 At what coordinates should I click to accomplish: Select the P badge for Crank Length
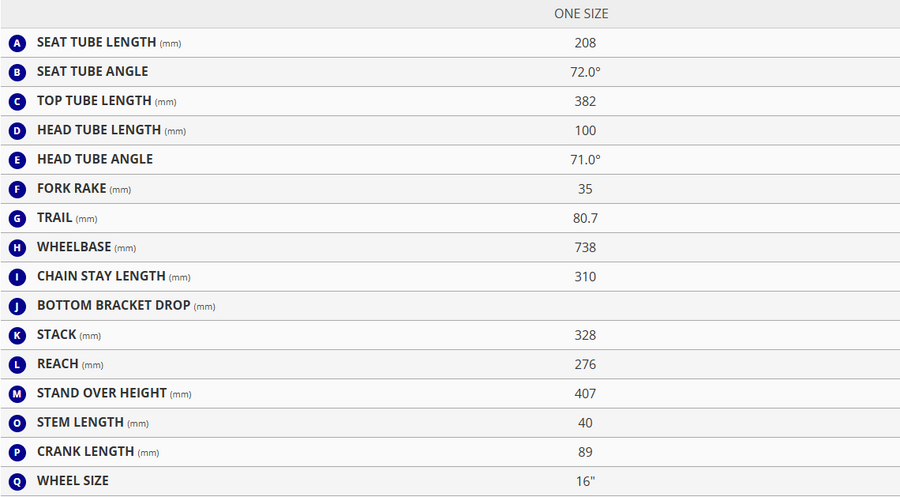[x=17, y=452]
